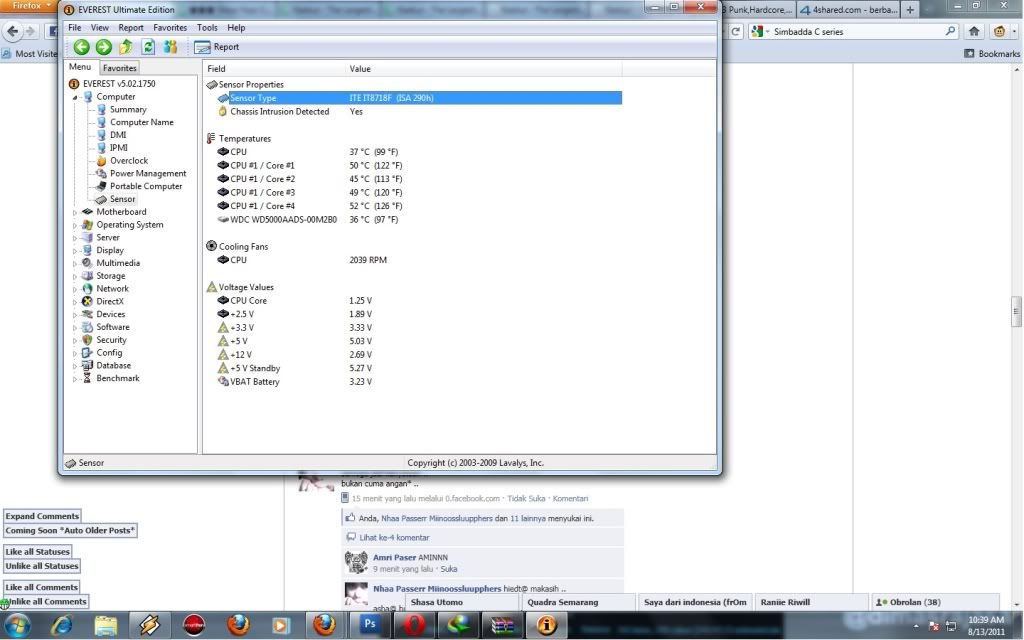Select the Power Management tree item

(x=148, y=173)
